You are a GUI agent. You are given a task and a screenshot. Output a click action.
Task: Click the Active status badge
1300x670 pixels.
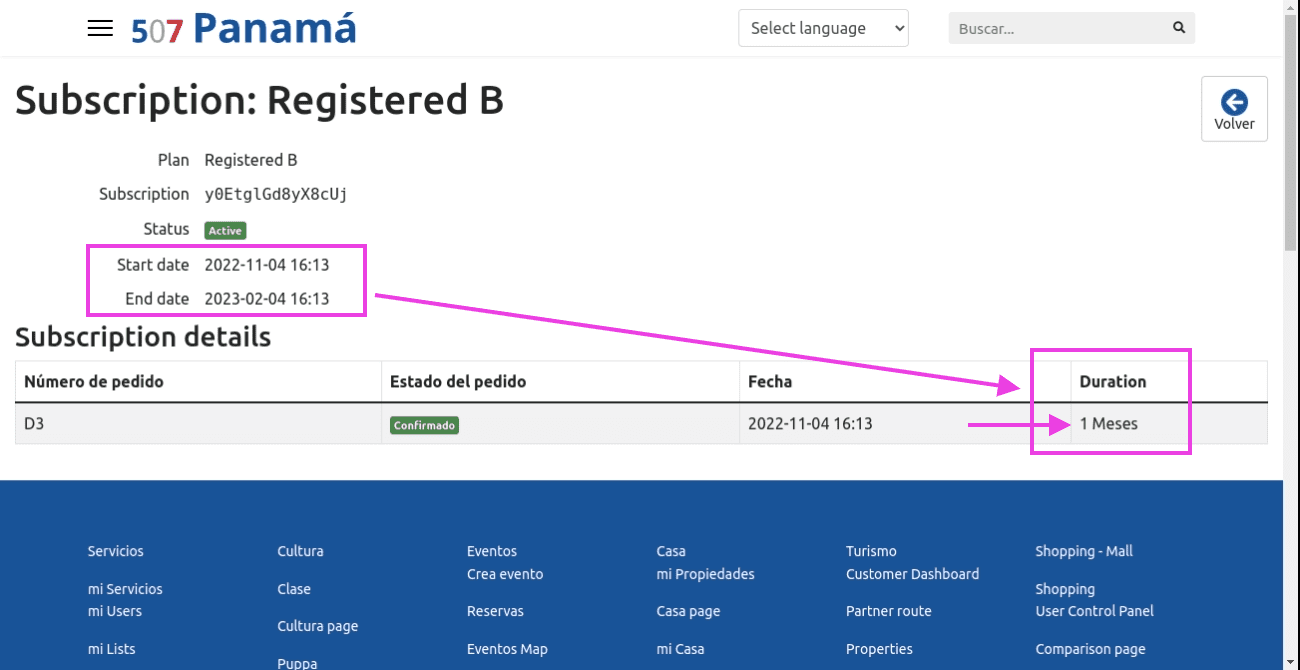(225, 231)
